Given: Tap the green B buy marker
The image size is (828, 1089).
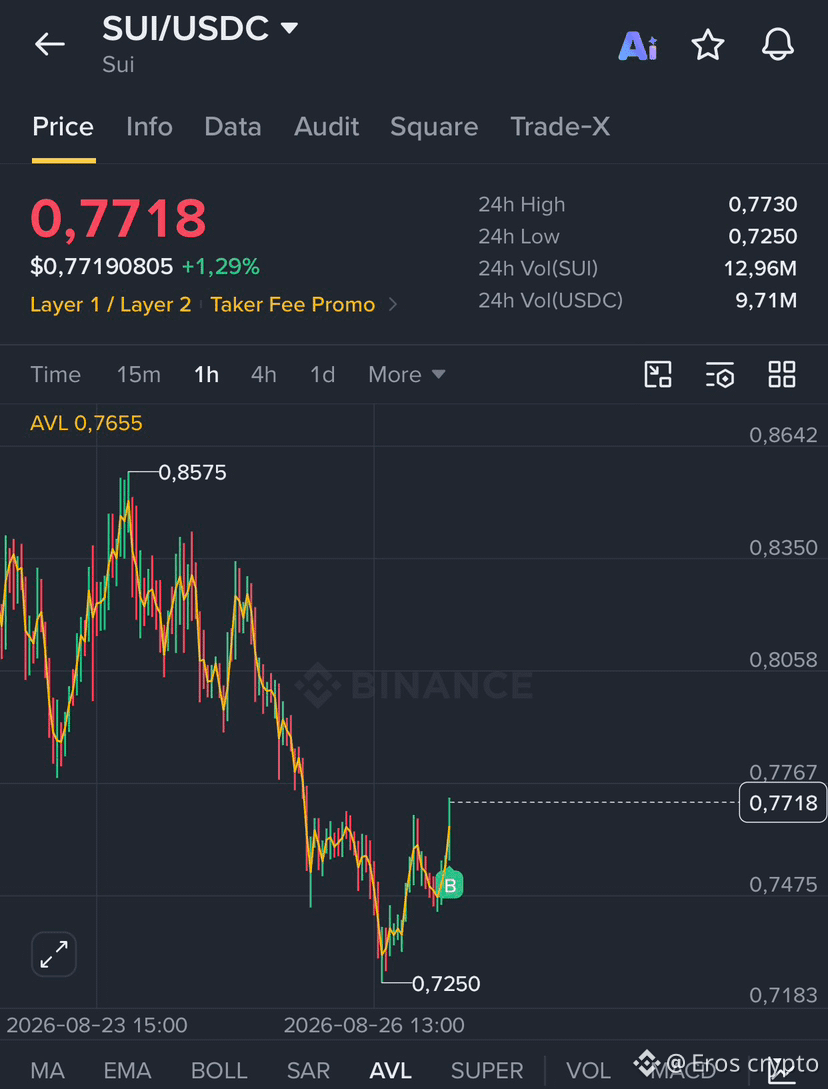Looking at the screenshot, I should click(449, 885).
